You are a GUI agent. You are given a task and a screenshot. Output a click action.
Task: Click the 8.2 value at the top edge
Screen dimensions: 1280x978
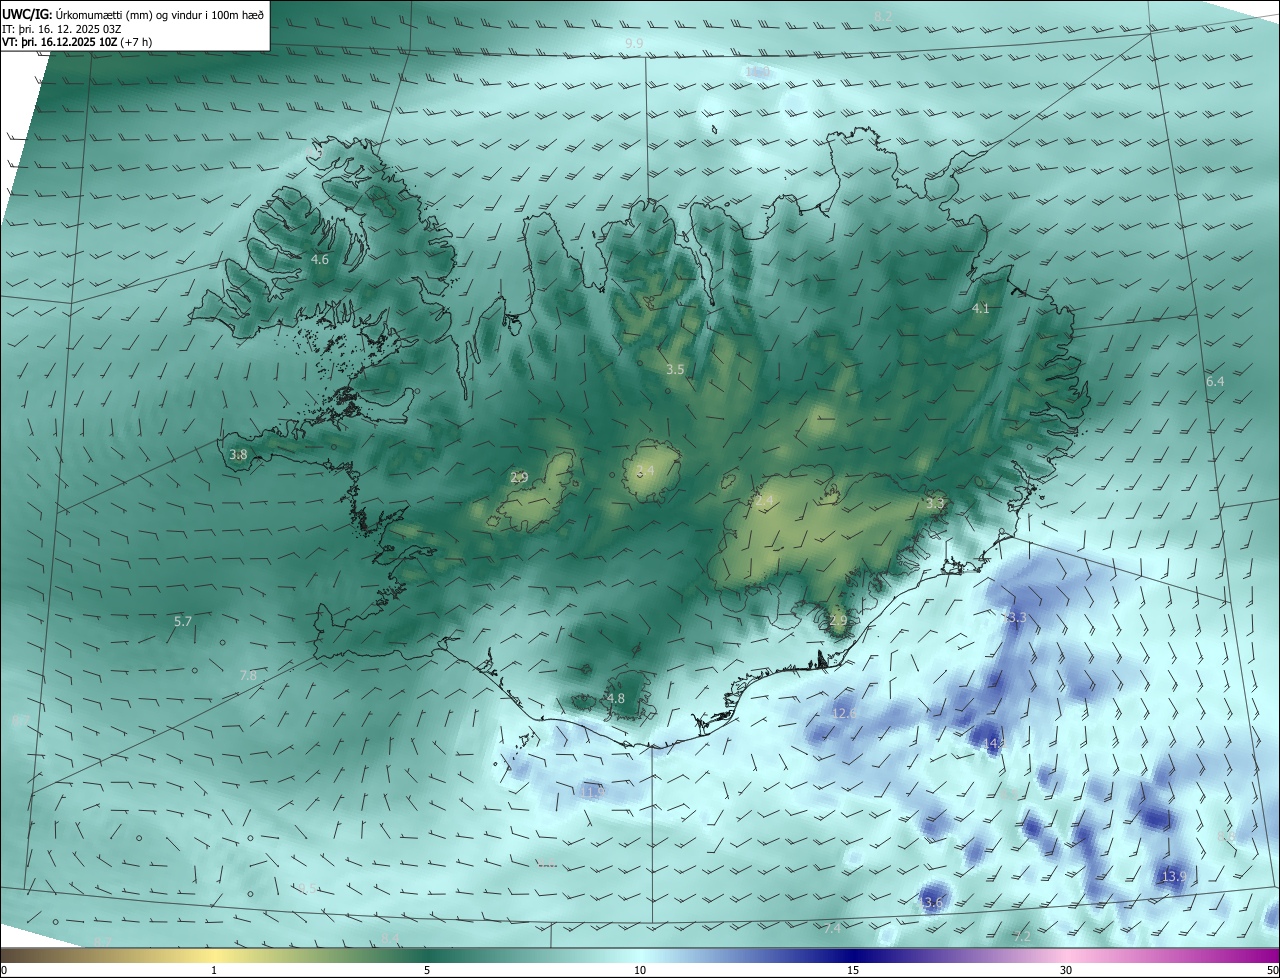883,16
